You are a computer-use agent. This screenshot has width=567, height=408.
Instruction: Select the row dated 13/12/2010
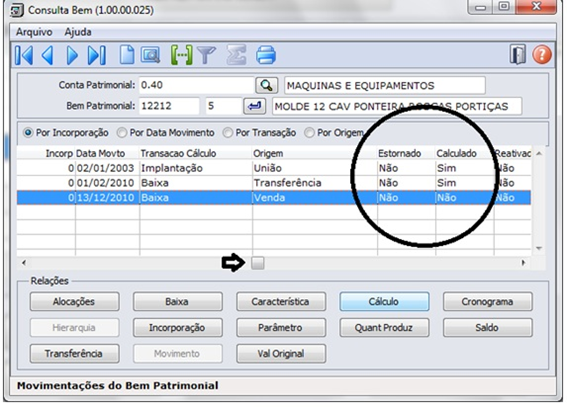[x=274, y=198]
